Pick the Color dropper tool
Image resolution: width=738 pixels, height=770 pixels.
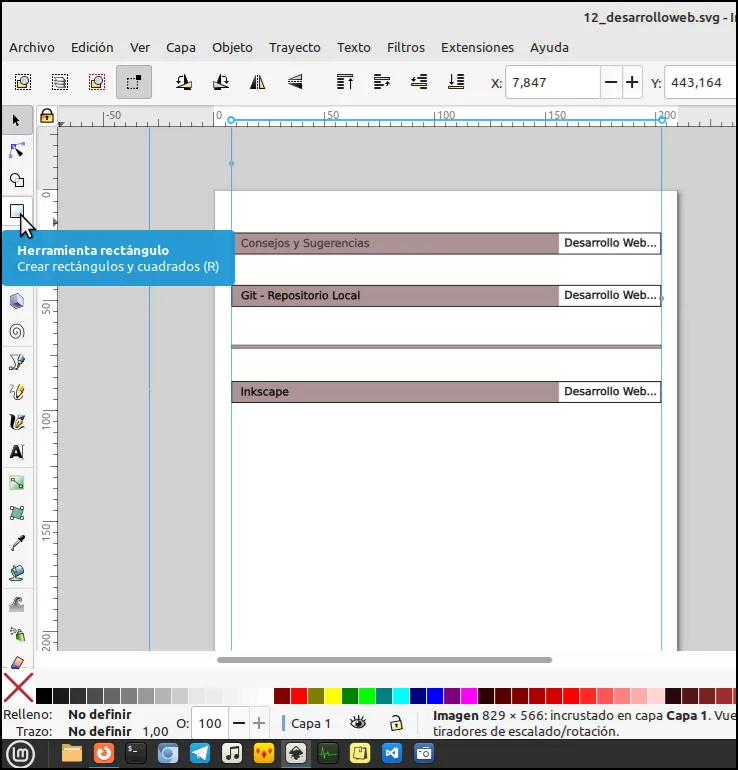pyautogui.click(x=17, y=543)
